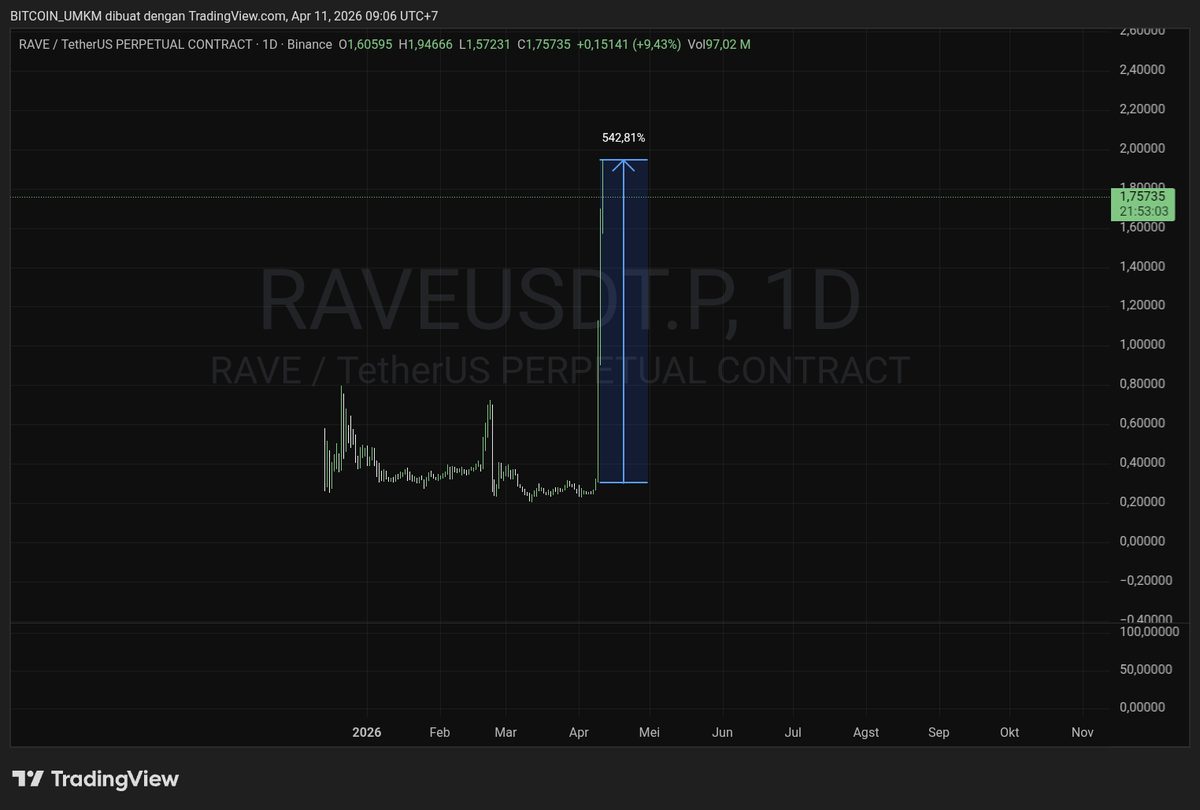Image resolution: width=1200 pixels, height=810 pixels.
Task: Click the 2,40000 price axis label
Action: (x=1142, y=70)
